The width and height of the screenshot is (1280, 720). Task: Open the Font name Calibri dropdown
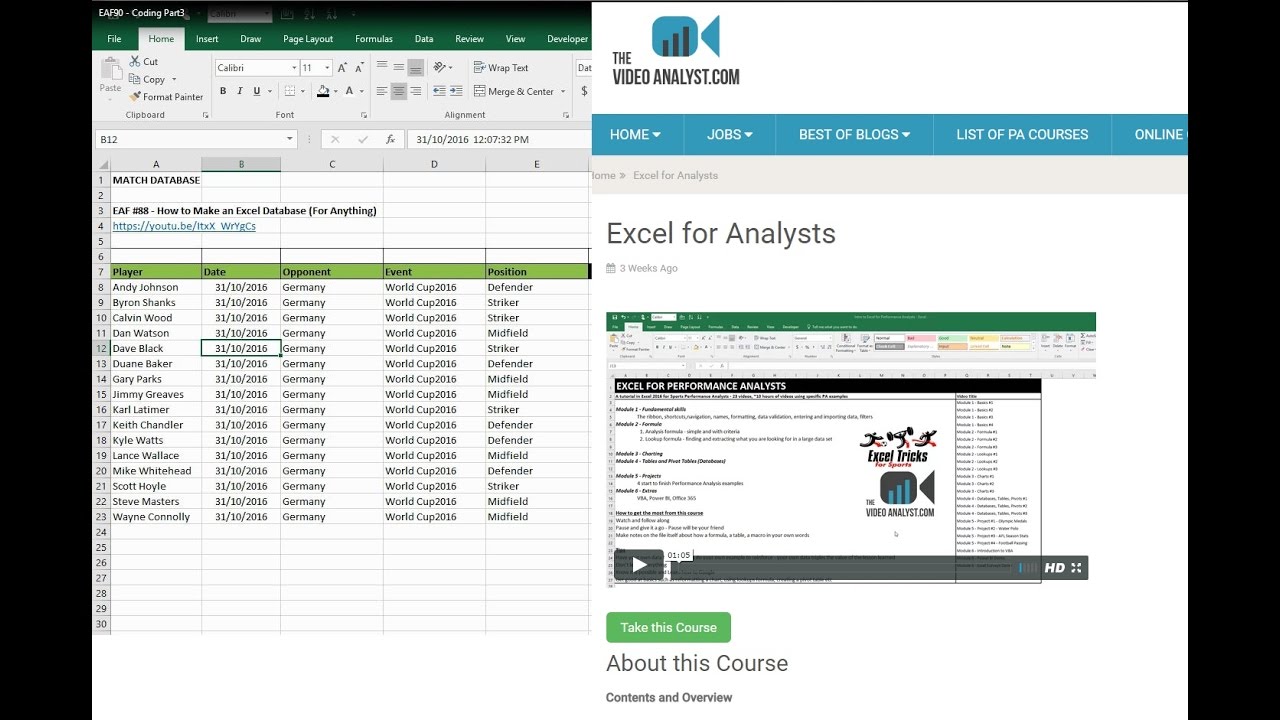pyautogui.click(x=294, y=68)
